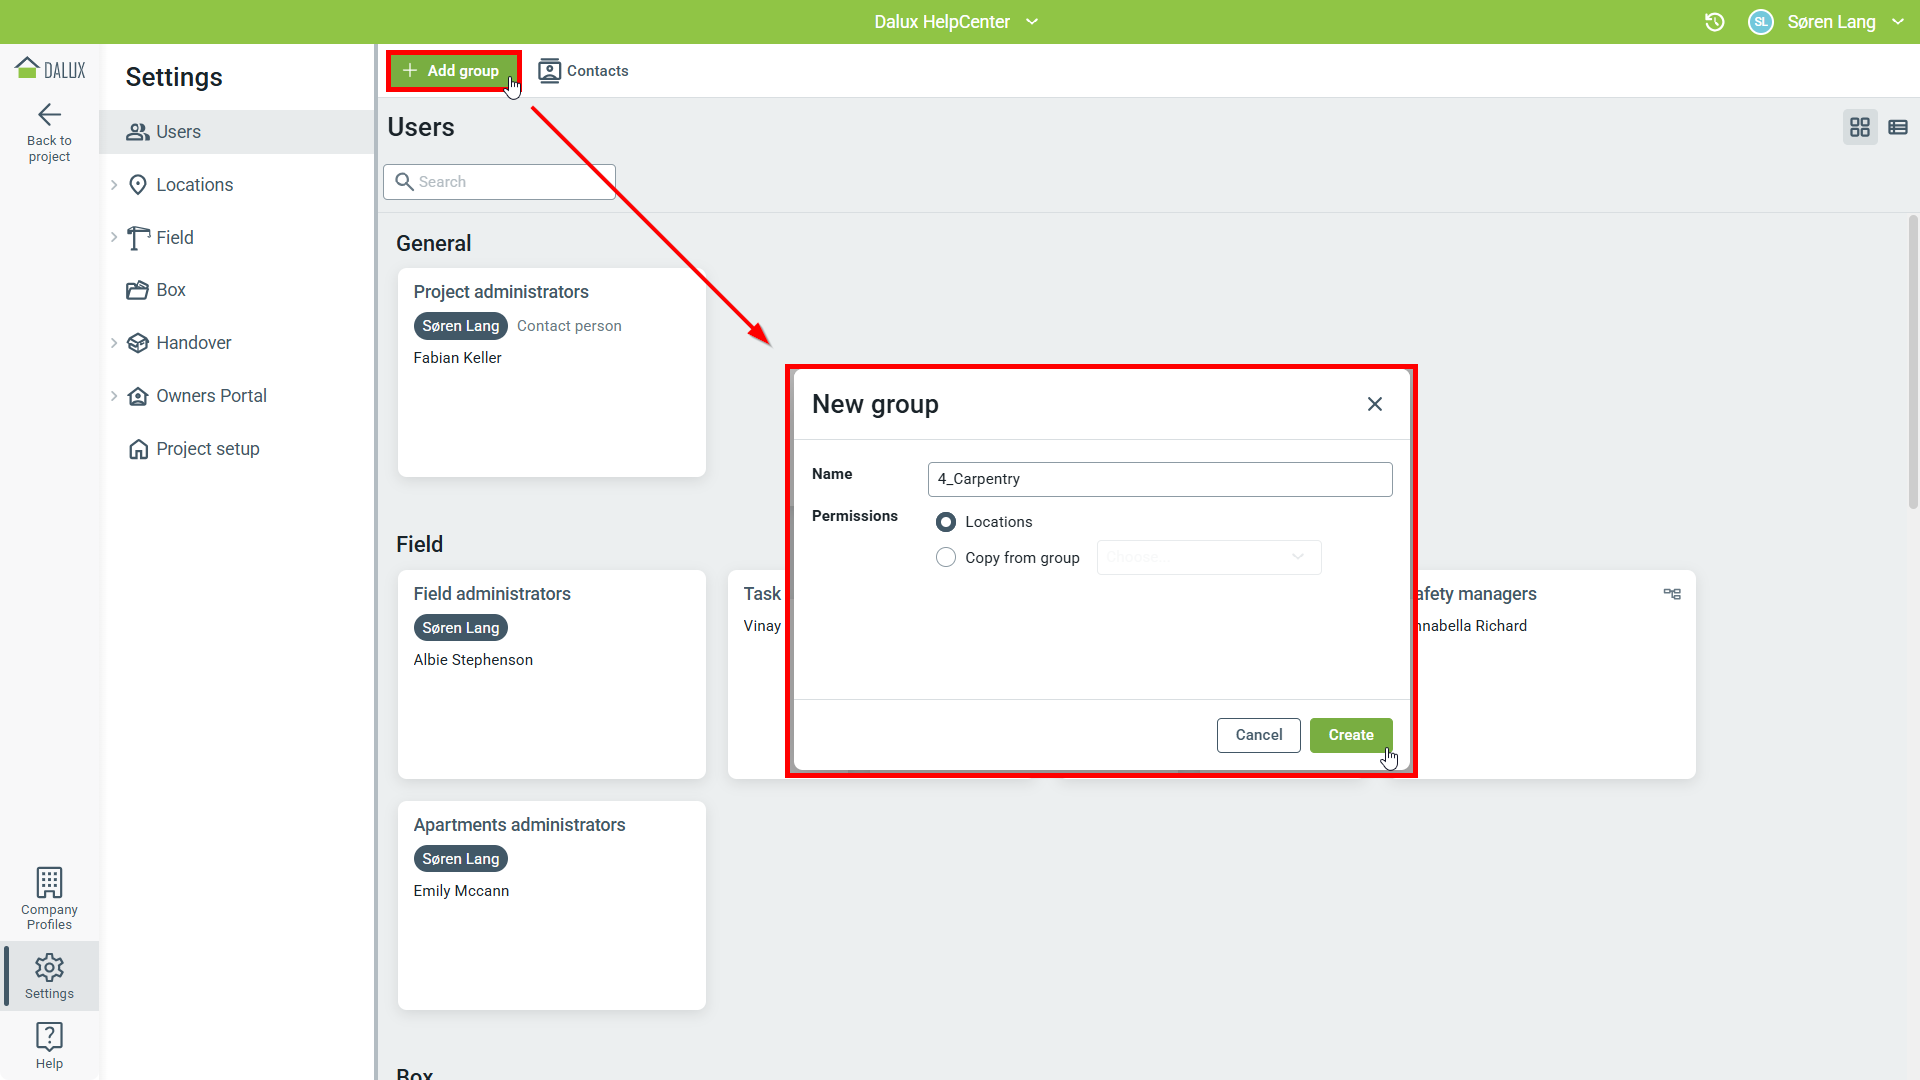Screen dimensions: 1920x1080
Task: Open Project setup in settings menu
Action: click(x=207, y=449)
